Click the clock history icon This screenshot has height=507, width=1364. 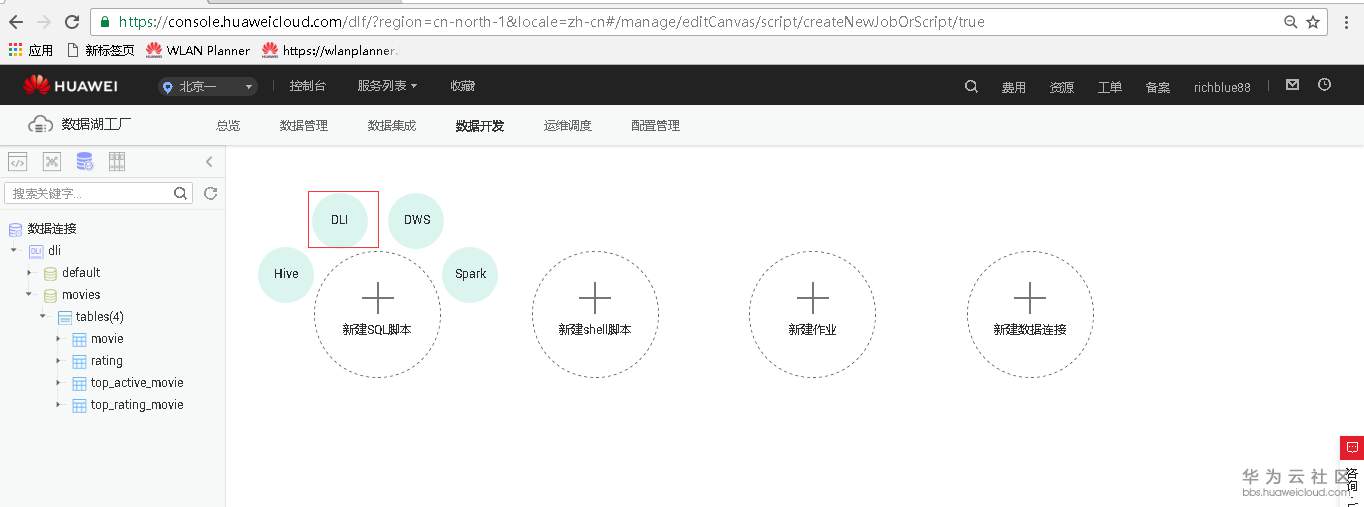point(1325,86)
